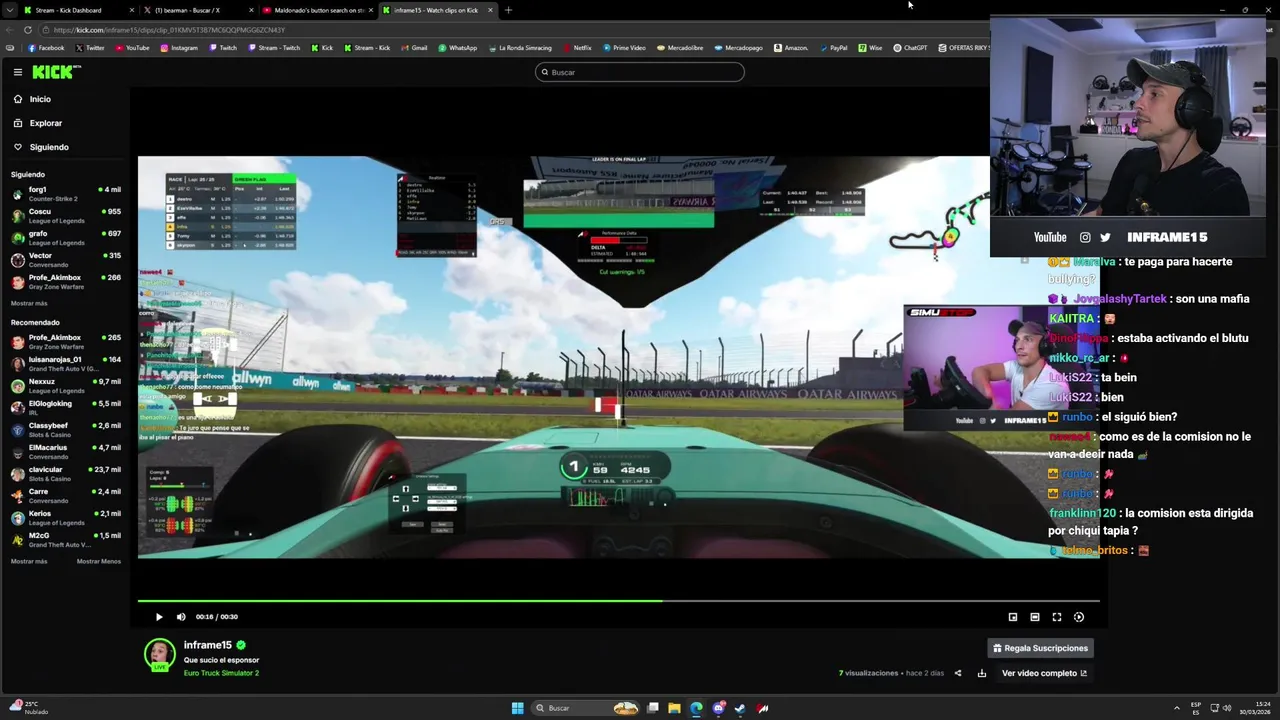Click Inicio in the sidebar
The width and height of the screenshot is (1280, 720).
(x=40, y=99)
